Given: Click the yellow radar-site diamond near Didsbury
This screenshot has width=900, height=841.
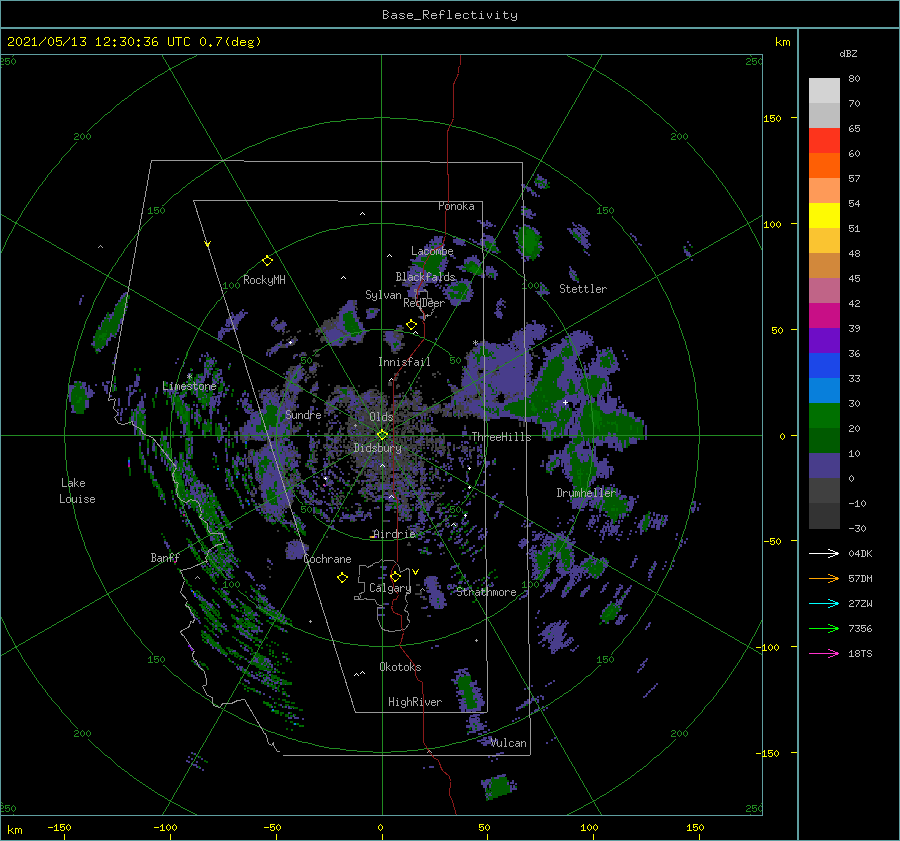Looking at the screenshot, I should [x=382, y=435].
